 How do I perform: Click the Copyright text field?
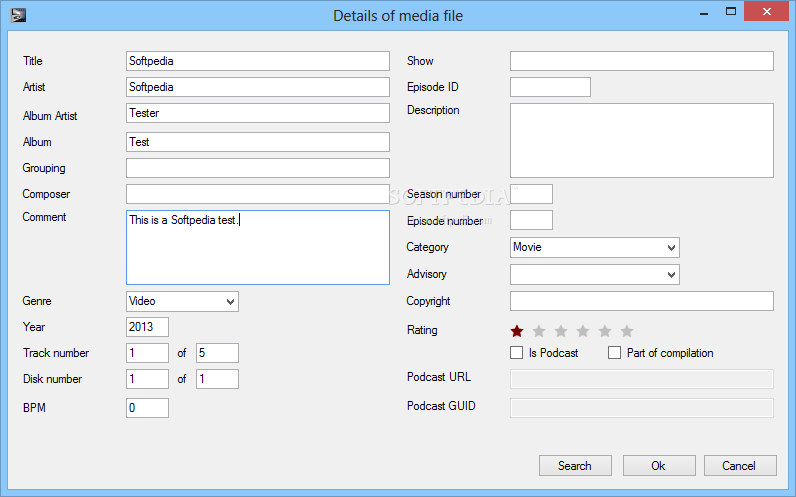(x=642, y=301)
